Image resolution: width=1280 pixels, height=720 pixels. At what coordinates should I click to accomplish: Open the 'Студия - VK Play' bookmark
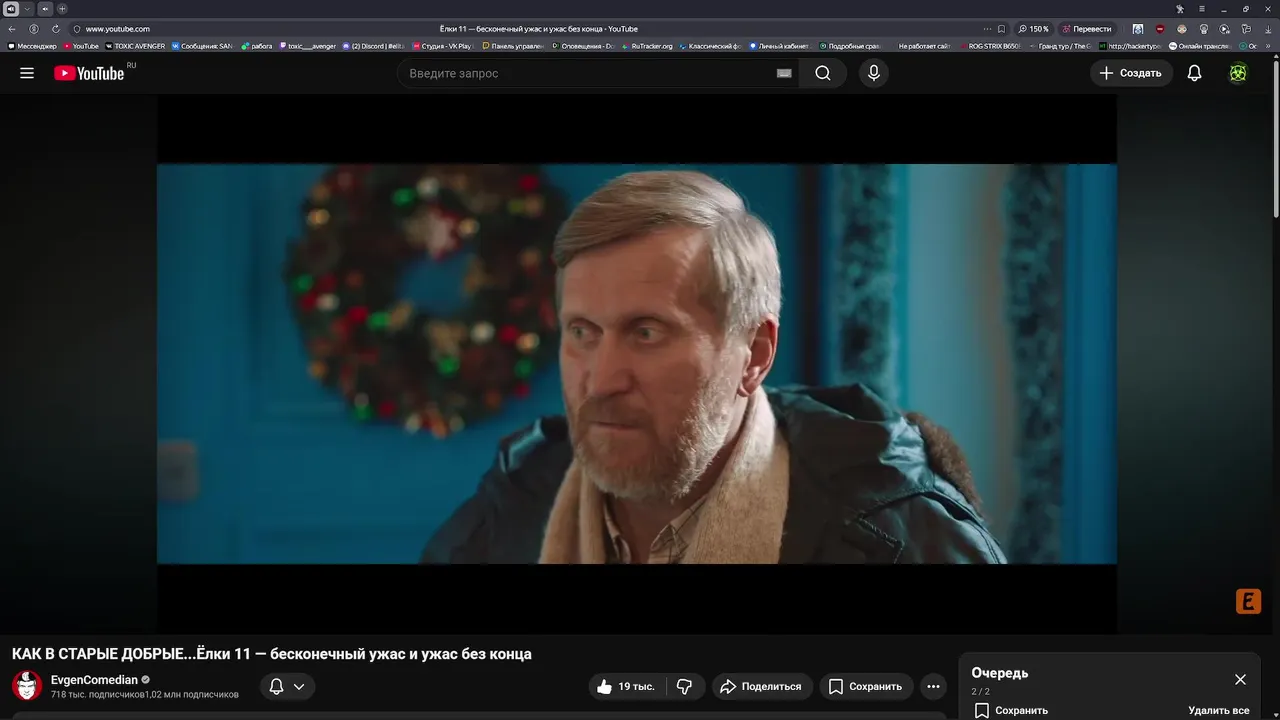[x=442, y=46]
